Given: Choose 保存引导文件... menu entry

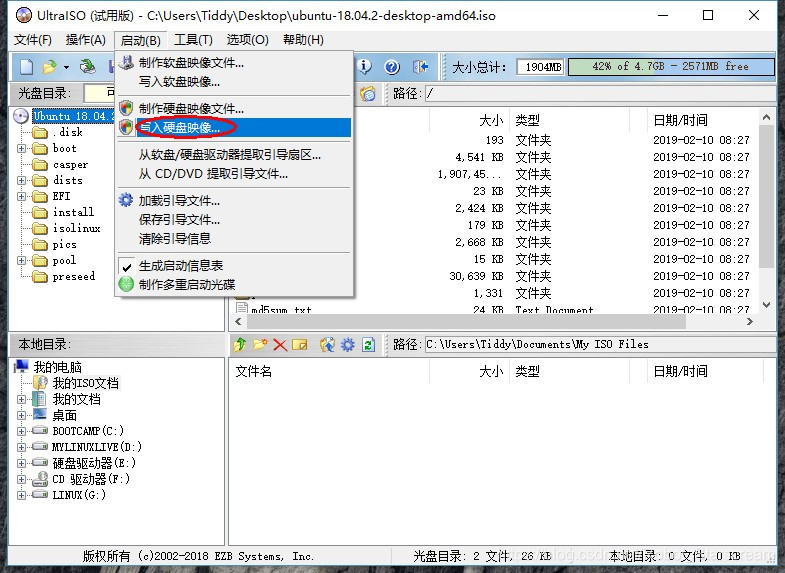Looking at the screenshot, I should (234, 220).
